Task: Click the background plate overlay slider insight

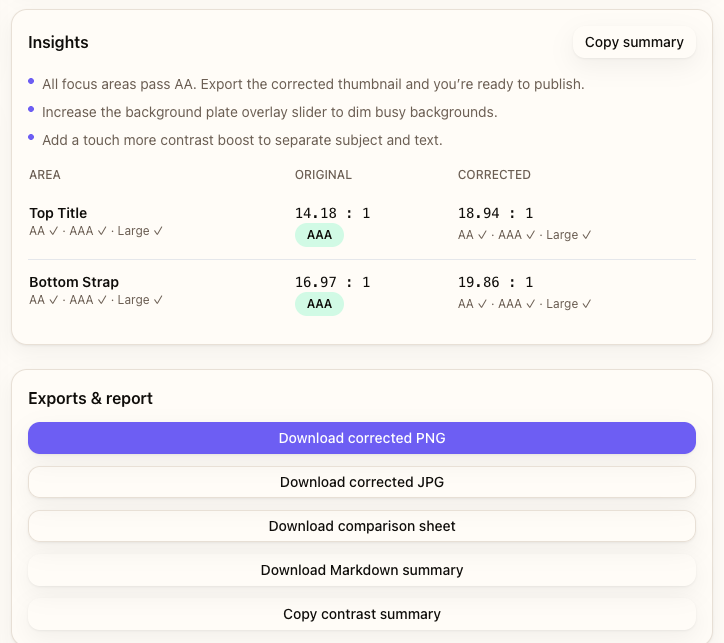Action: (x=270, y=112)
